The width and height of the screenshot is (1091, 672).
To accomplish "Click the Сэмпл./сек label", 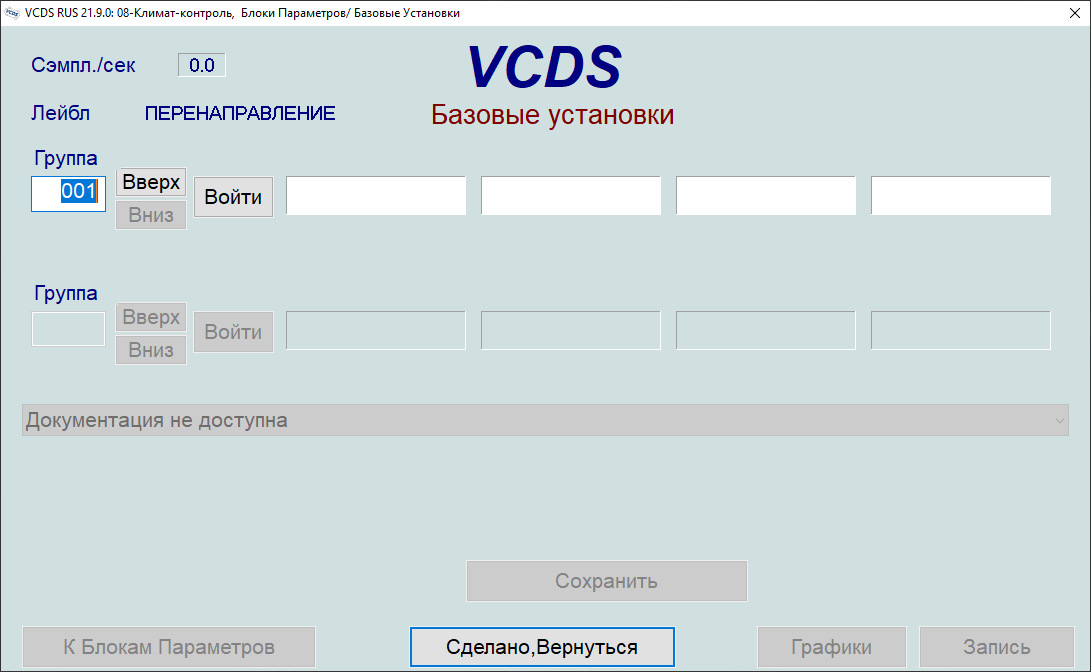I will point(83,65).
